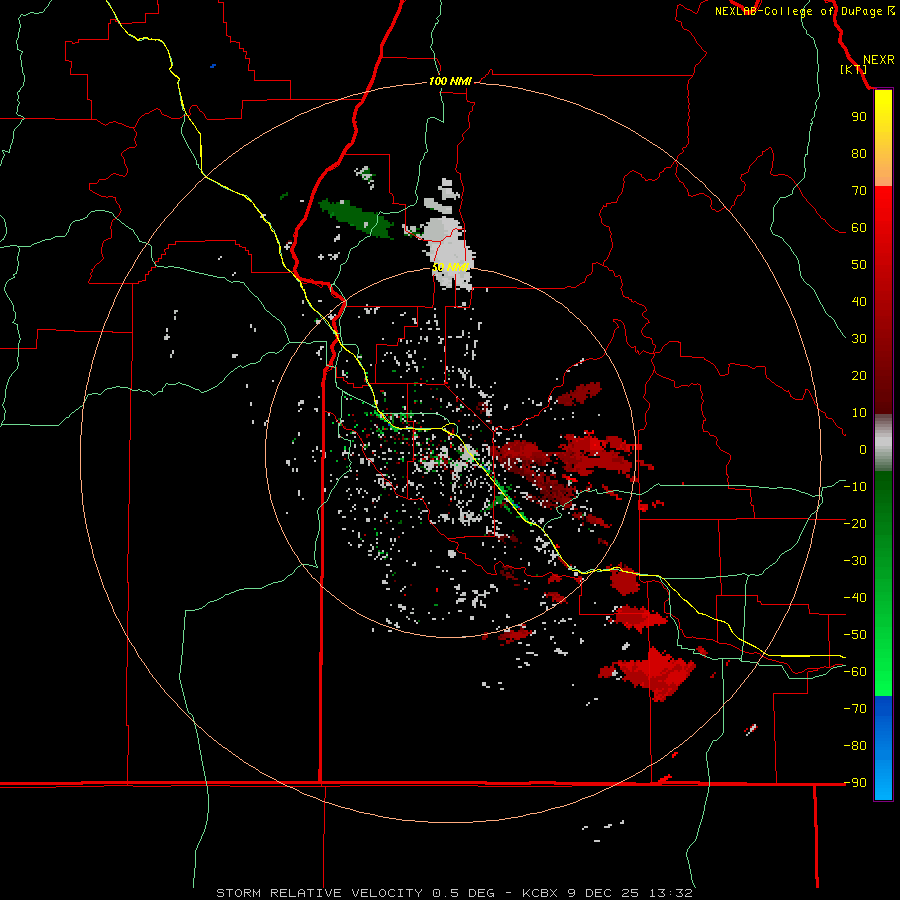
Task: Click the 50 NMI range ring label
Action: (x=450, y=267)
